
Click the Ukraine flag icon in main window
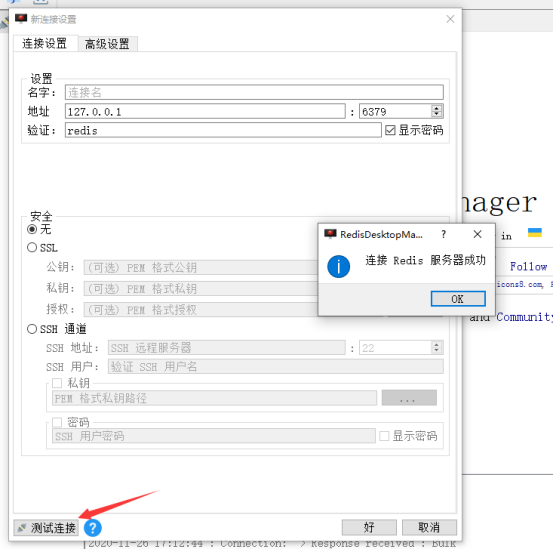[535, 232]
